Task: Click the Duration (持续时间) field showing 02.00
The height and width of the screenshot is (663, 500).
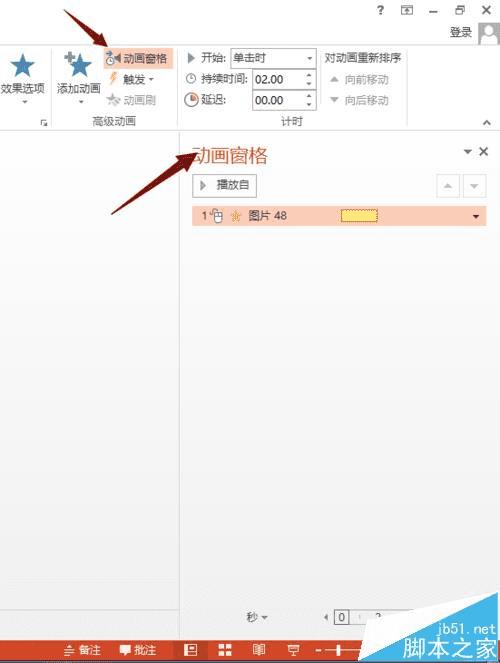Action: tap(278, 79)
